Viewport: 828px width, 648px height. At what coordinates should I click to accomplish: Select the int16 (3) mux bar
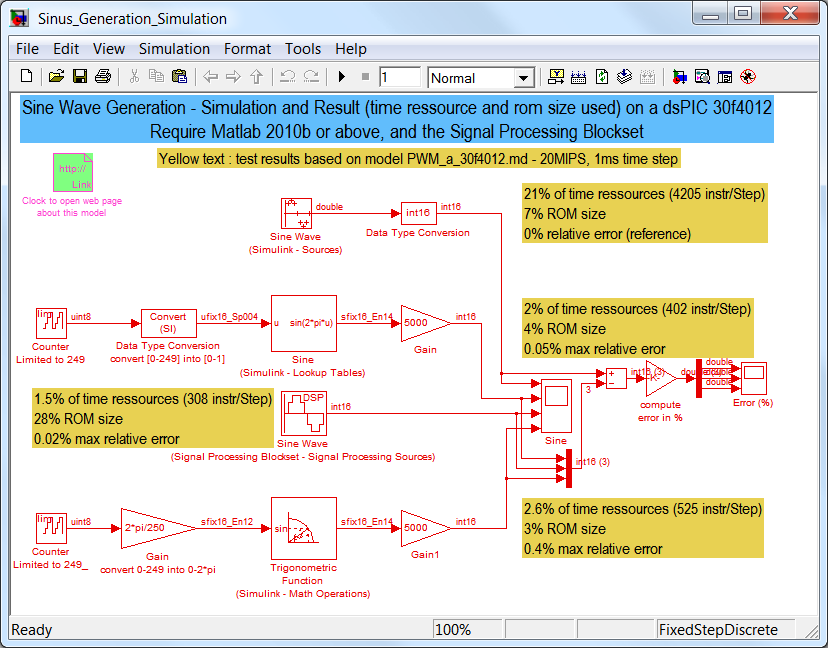pyautogui.click(x=569, y=468)
